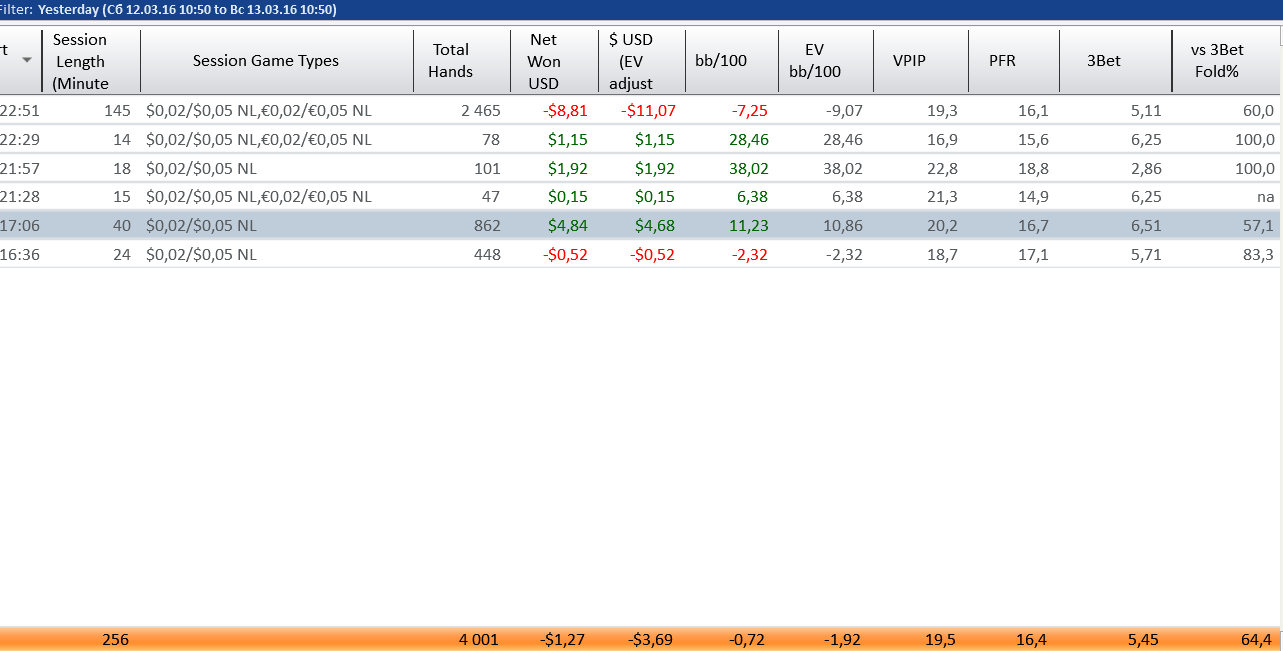Click VPIP value 22,8

[x=942, y=168]
